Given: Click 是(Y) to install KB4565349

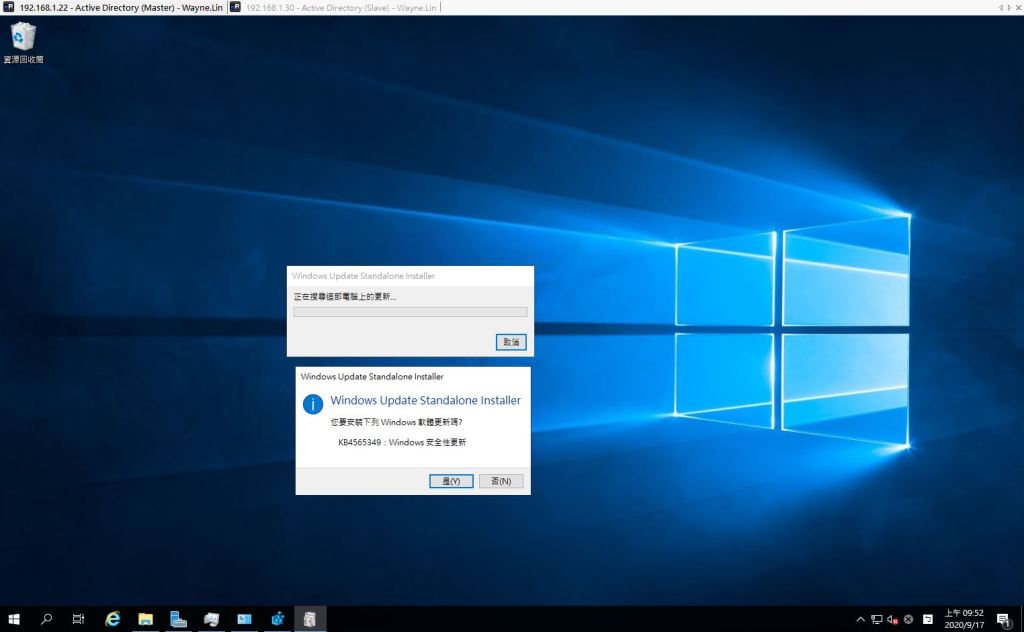Looking at the screenshot, I should point(451,481).
